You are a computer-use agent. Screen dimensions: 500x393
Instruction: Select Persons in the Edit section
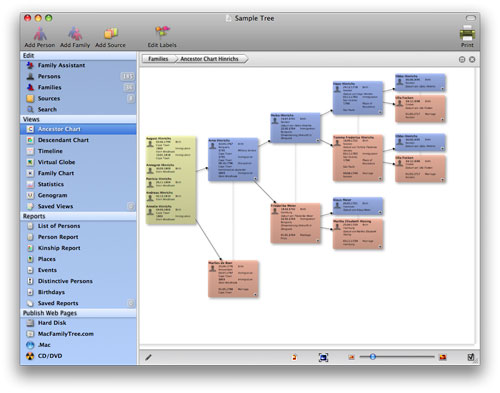coord(78,76)
